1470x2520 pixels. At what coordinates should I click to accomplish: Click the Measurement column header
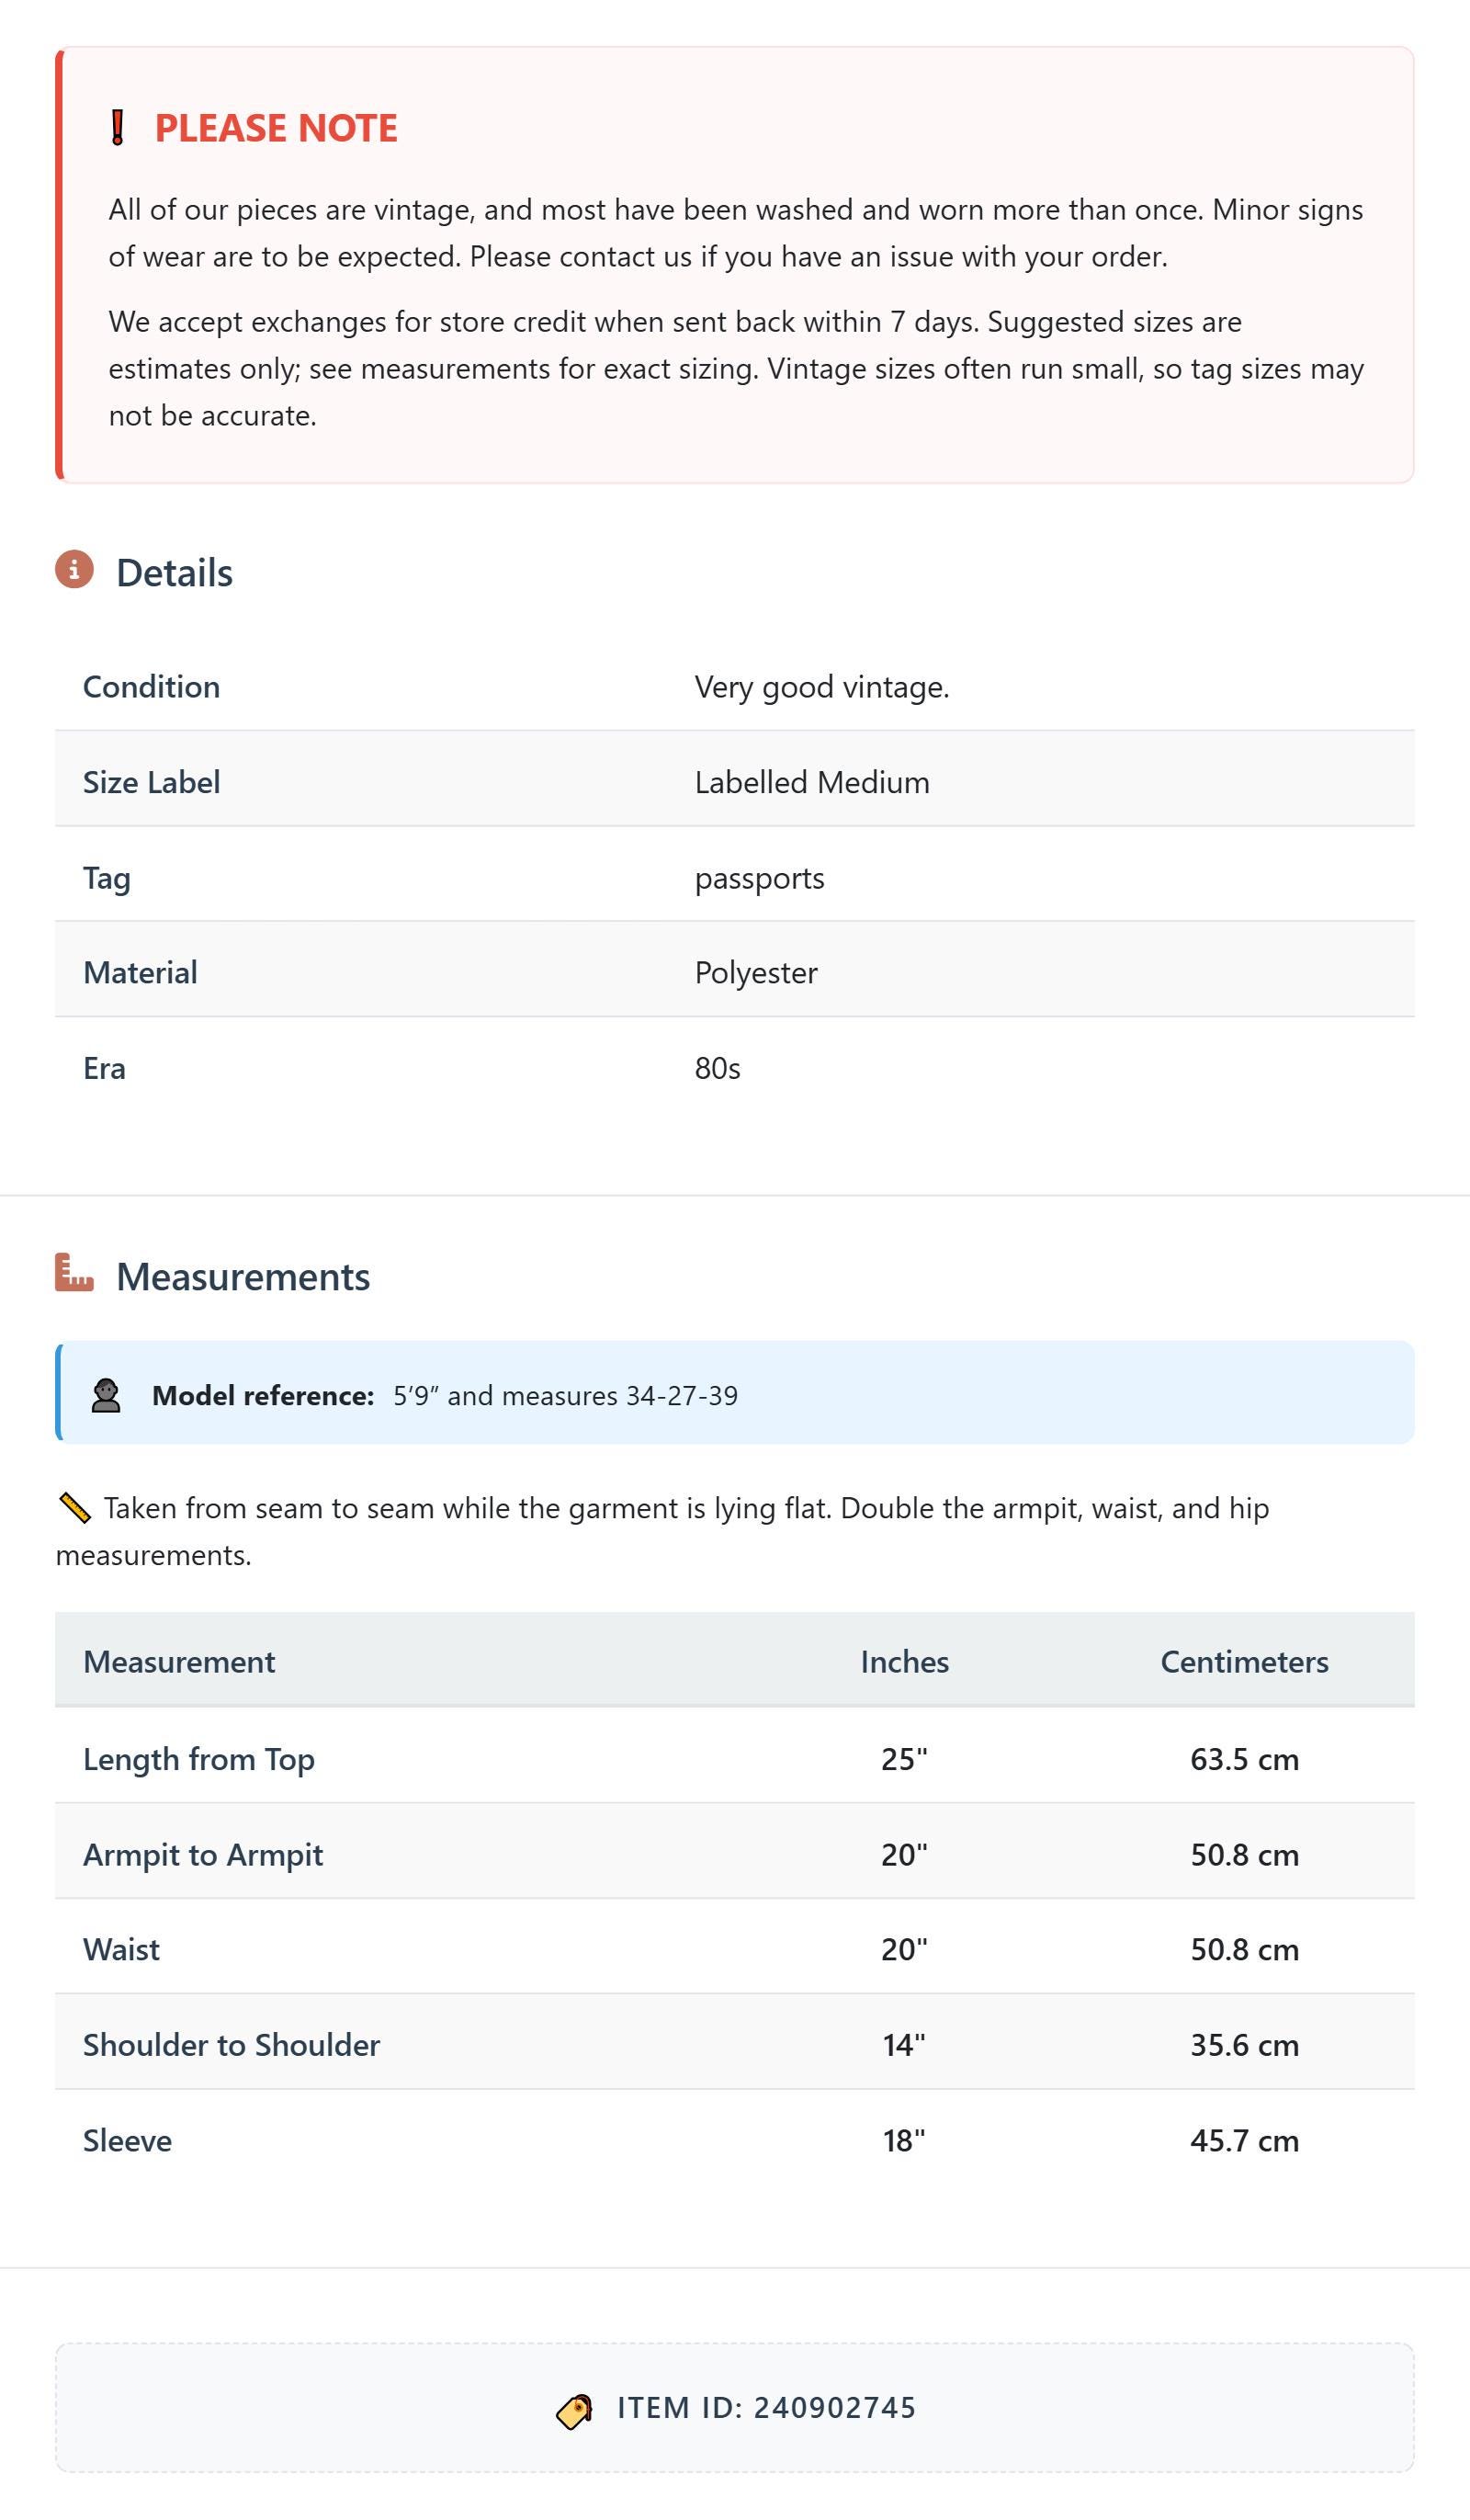[179, 1662]
